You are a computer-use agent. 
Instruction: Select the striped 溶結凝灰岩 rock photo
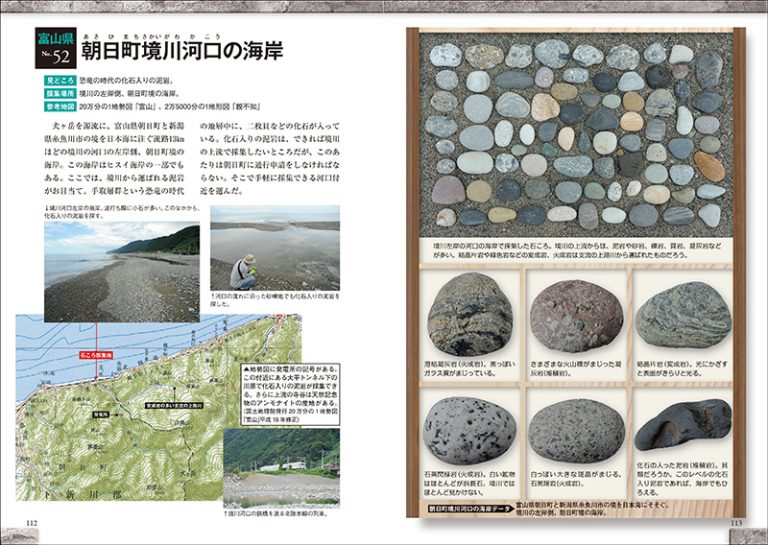point(470,313)
